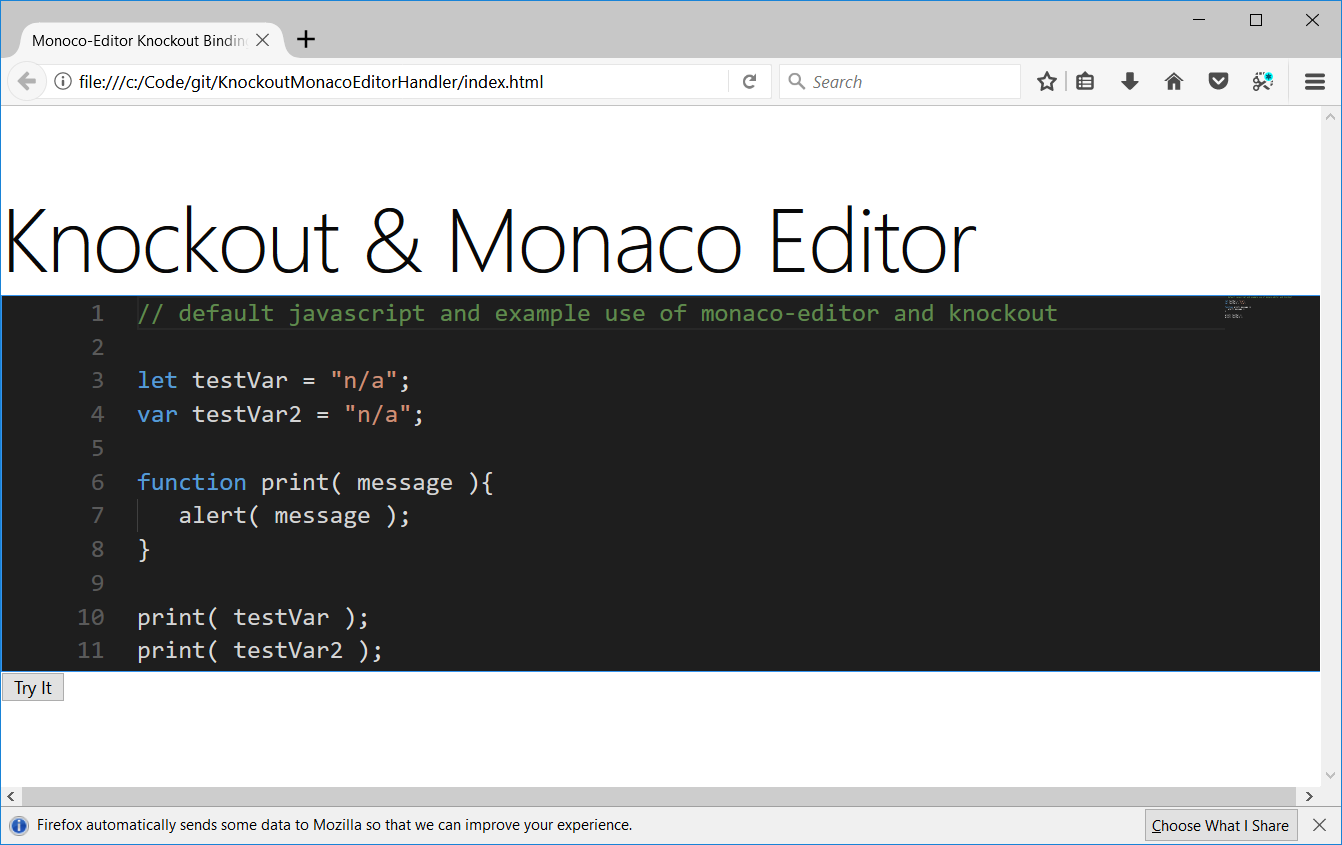Image resolution: width=1342 pixels, height=845 pixels.
Task: Reload the page with the refresh icon
Action: pyautogui.click(x=749, y=82)
